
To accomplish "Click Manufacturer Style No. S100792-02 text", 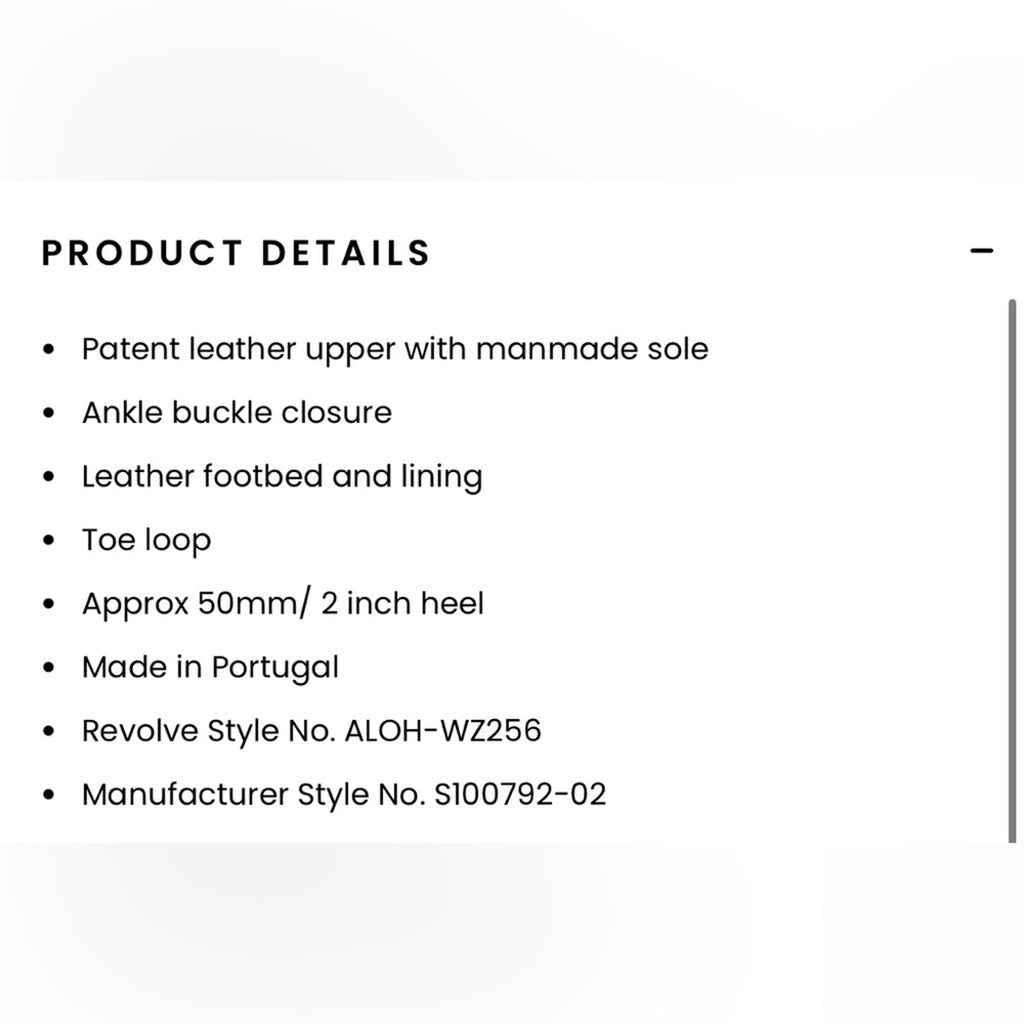I will (344, 795).
